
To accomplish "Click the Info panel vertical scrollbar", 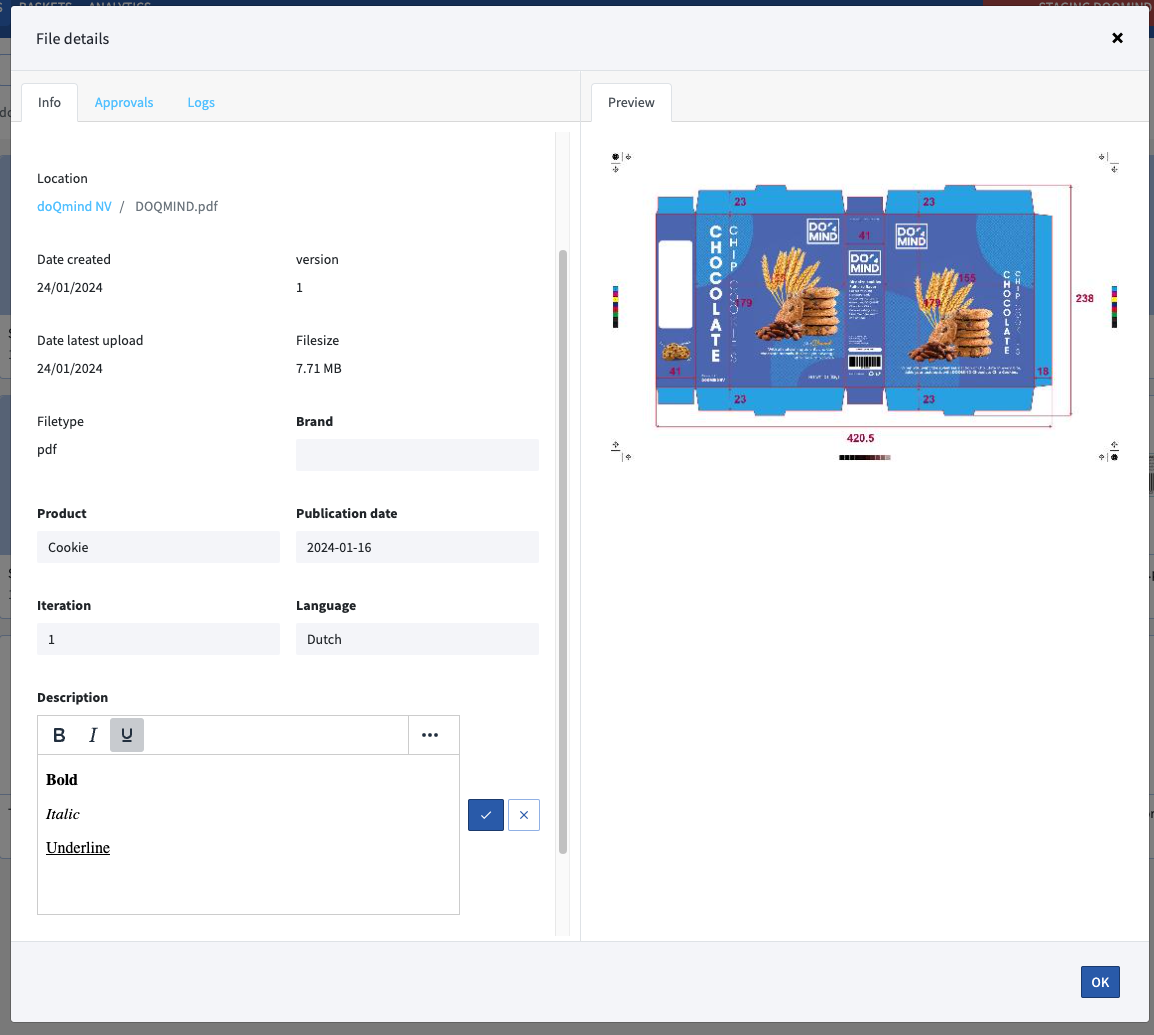I will 562,550.
